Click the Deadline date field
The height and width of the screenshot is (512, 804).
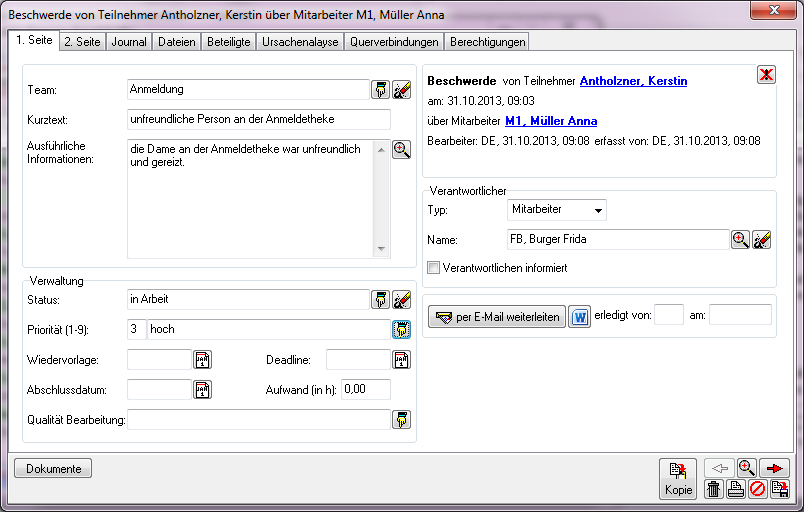[x=358, y=360]
